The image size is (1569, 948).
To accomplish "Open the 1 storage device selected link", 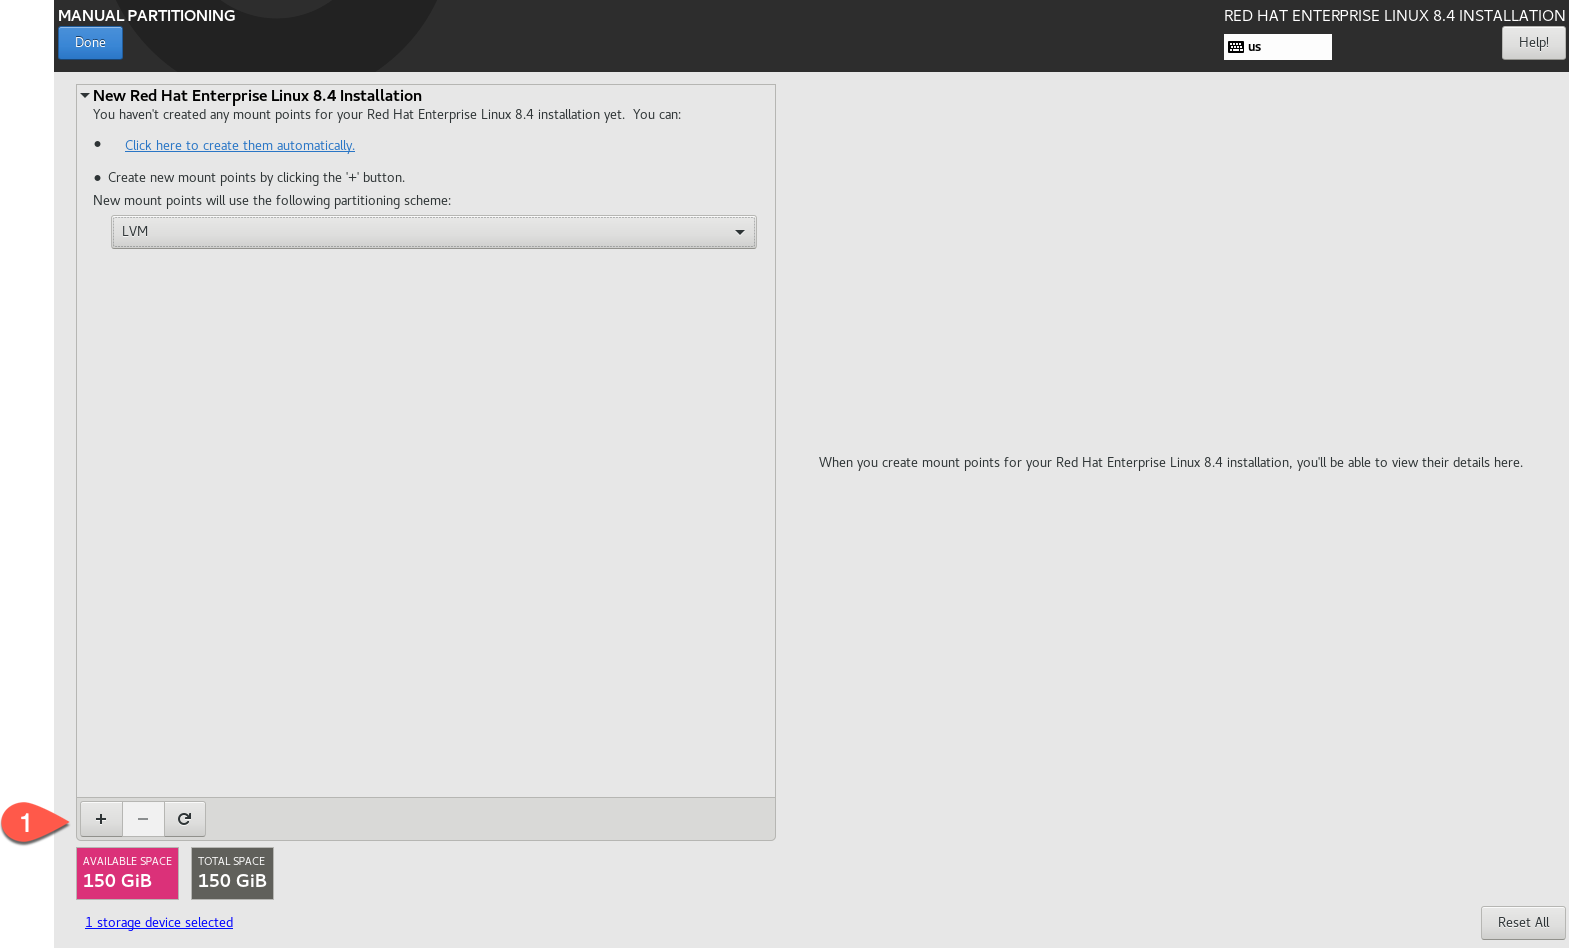I will coord(159,923).
